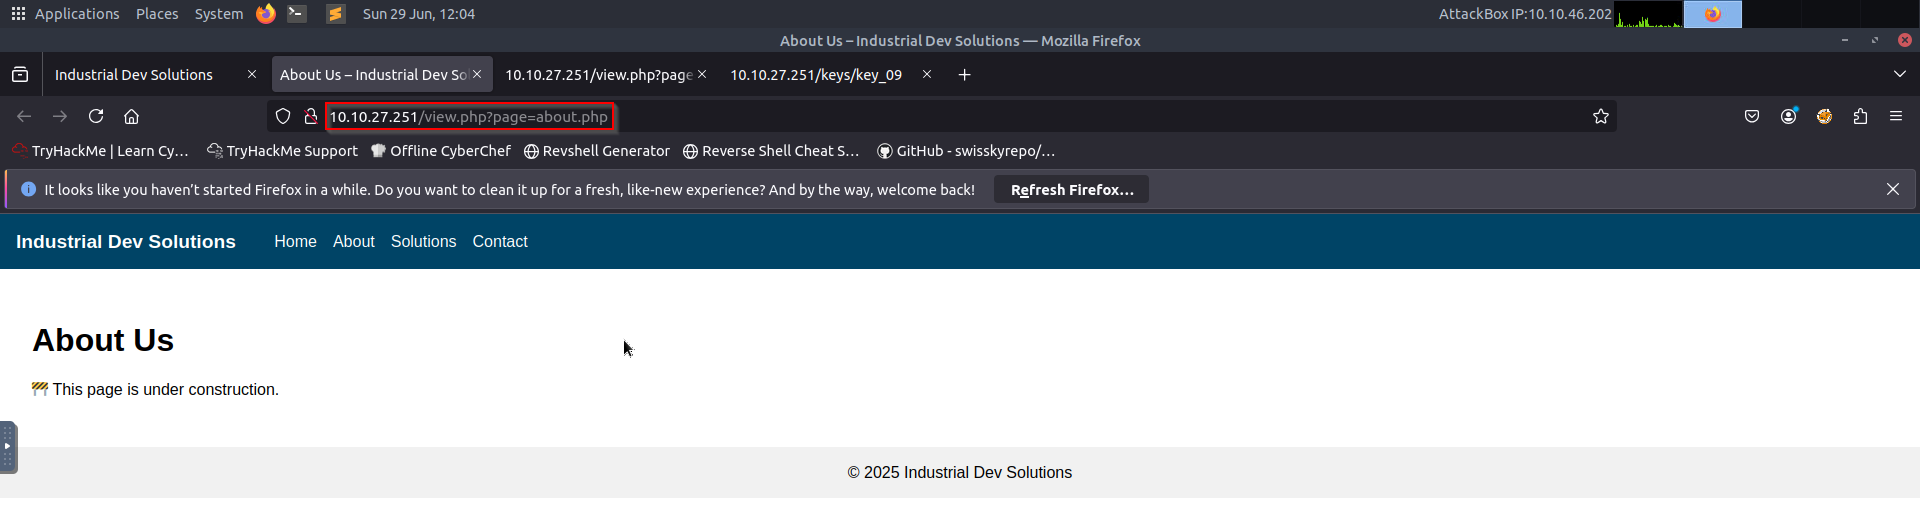This screenshot has height=517, width=1920.
Task: Open the Firefox account icon
Action: point(1788,116)
